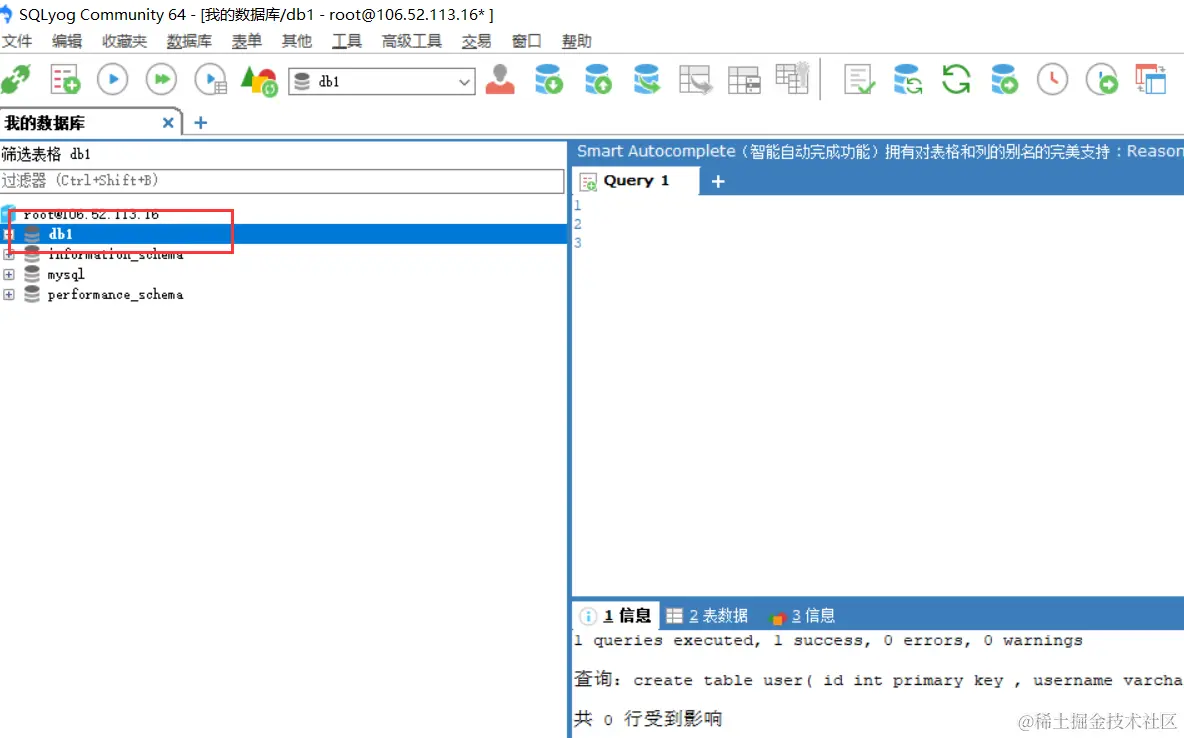Screen dimensions: 1184x738
Task: Run the query with single play icon
Action: click(113, 79)
